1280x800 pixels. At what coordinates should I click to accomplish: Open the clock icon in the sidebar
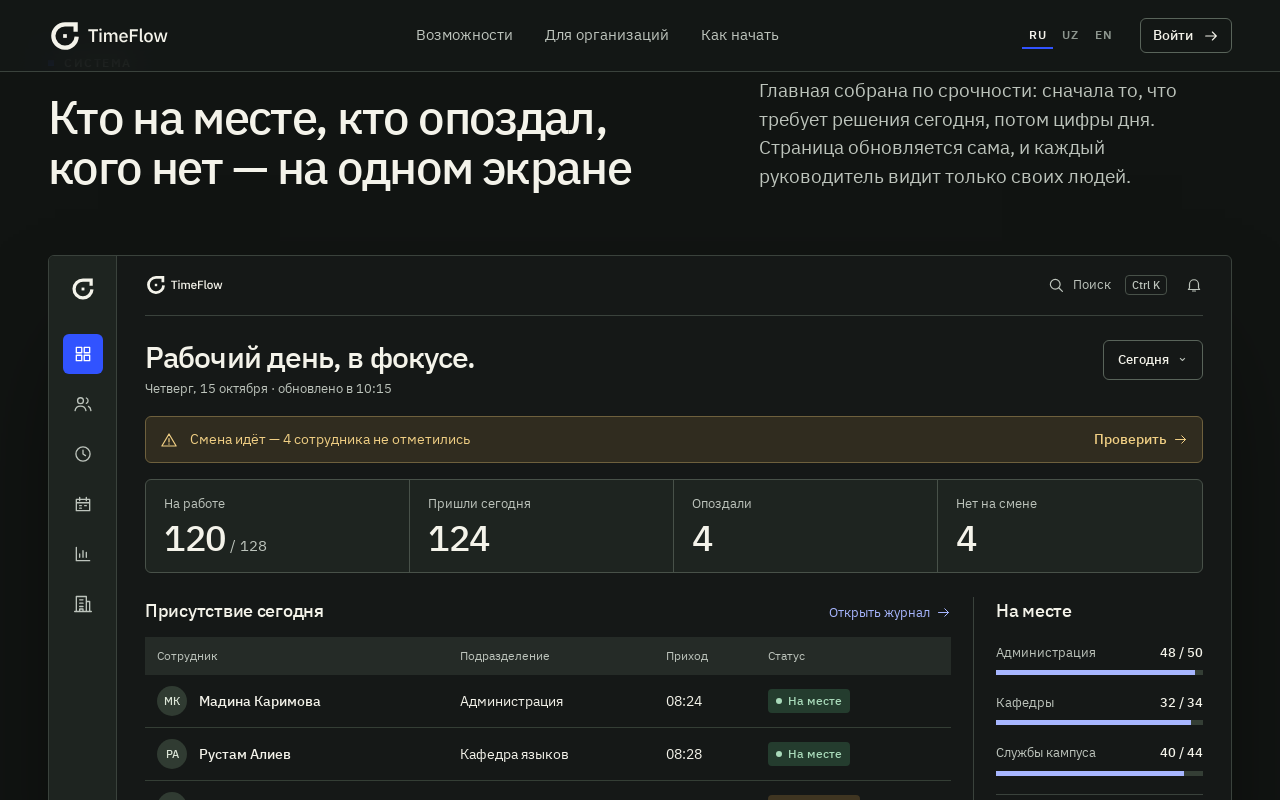(x=83, y=454)
